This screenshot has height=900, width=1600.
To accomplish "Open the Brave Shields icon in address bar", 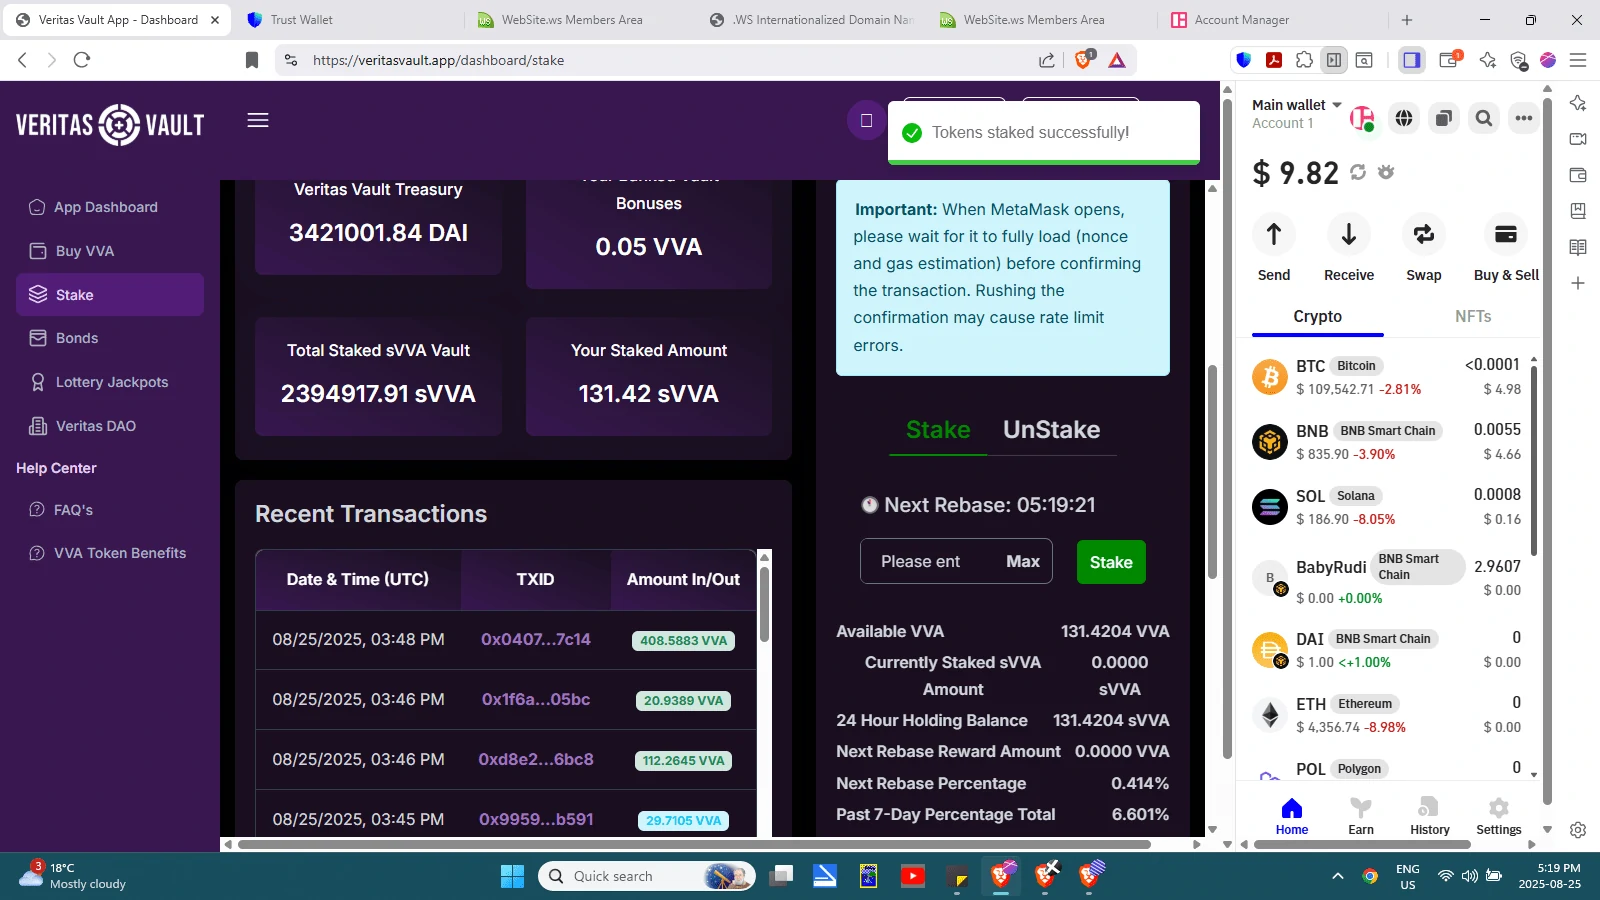I will 1083,60.
